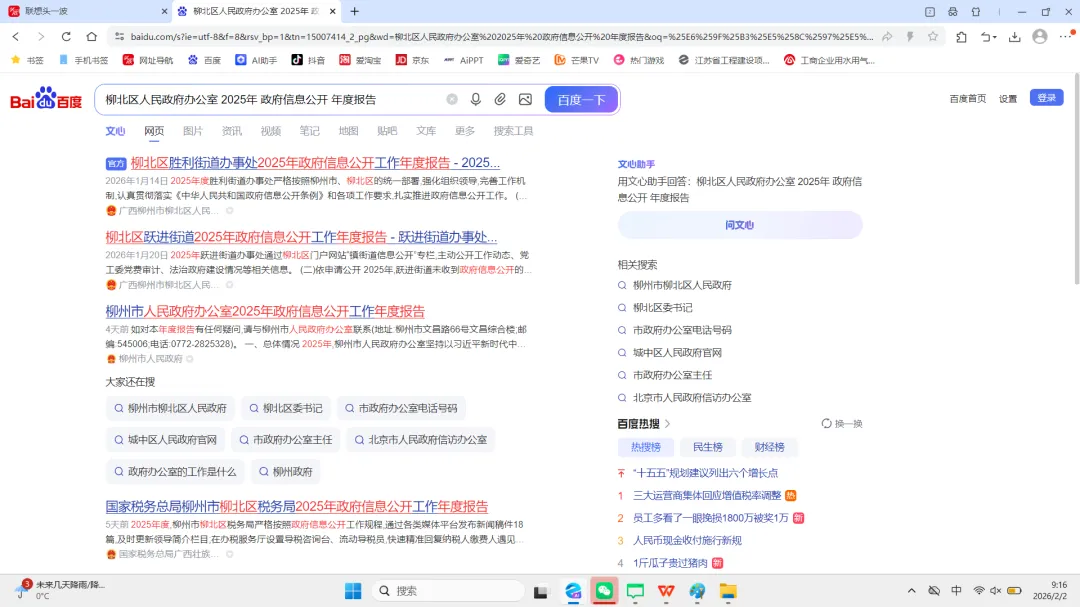Open the 搜索工具 filter options
This screenshot has width=1080, height=607.
point(513,131)
